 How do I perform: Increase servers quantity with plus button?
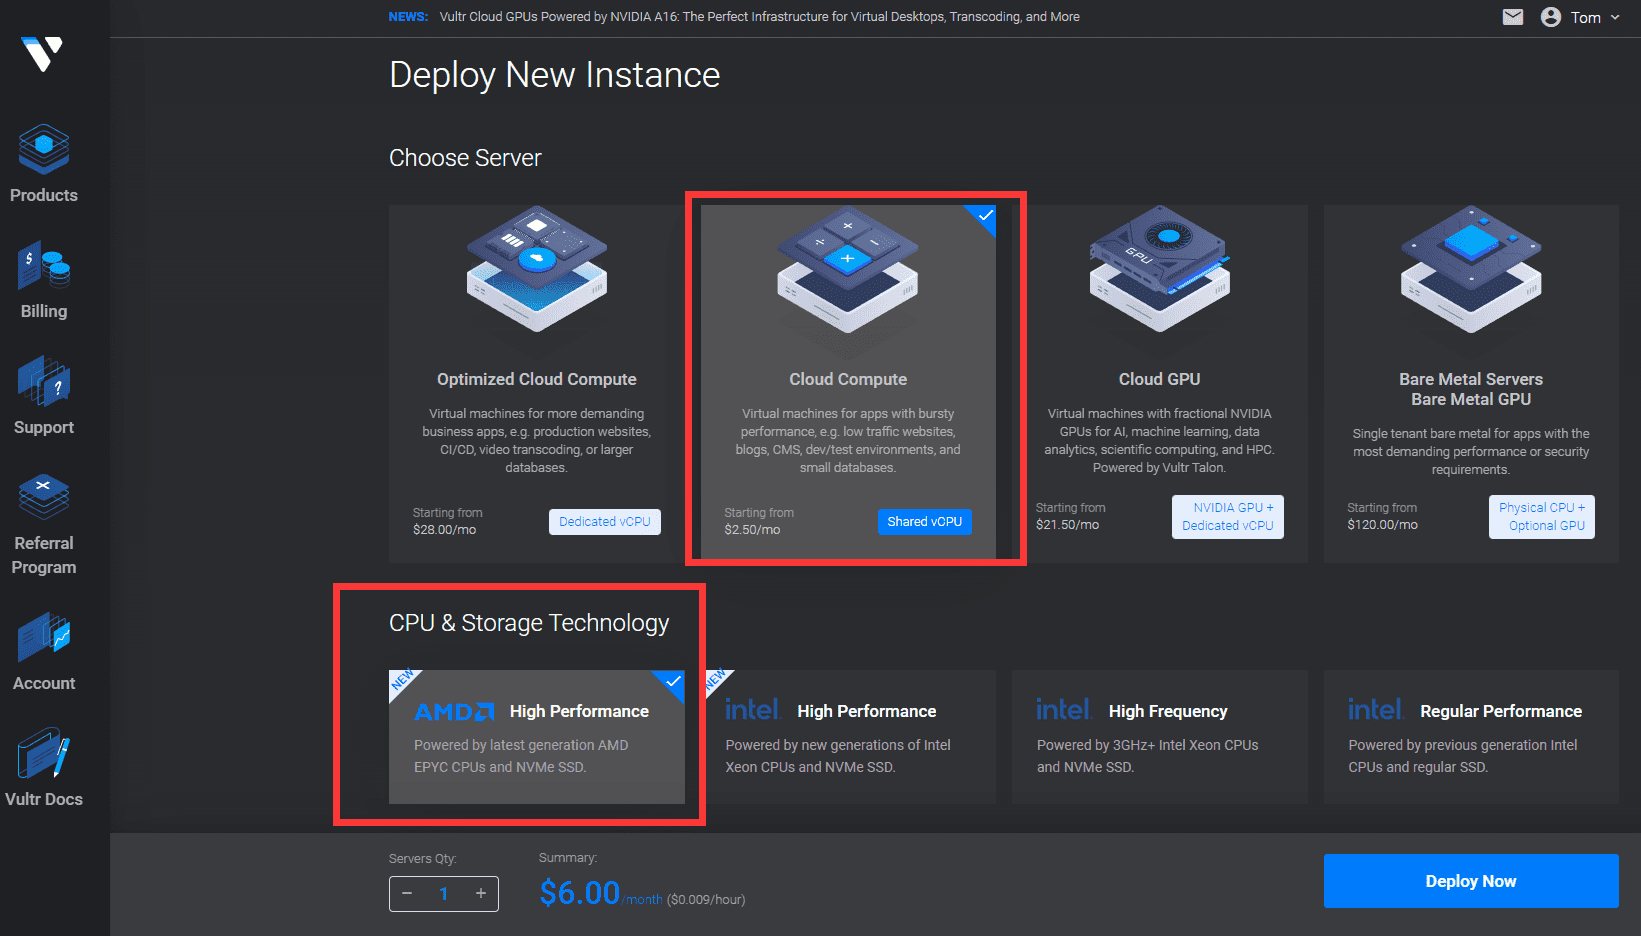point(481,893)
